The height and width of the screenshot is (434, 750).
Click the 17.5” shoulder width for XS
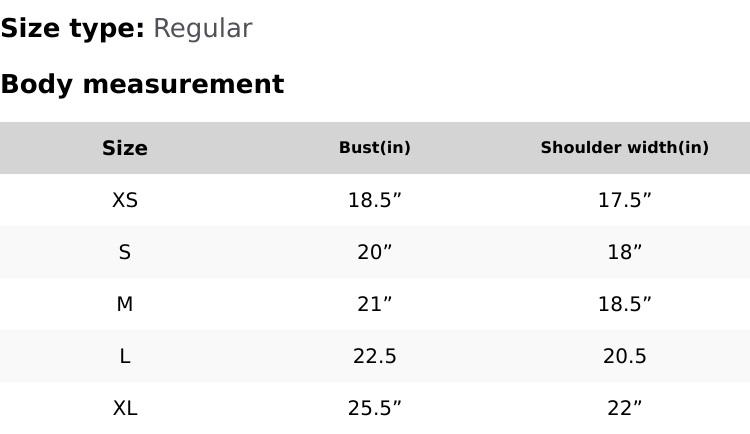point(625,200)
